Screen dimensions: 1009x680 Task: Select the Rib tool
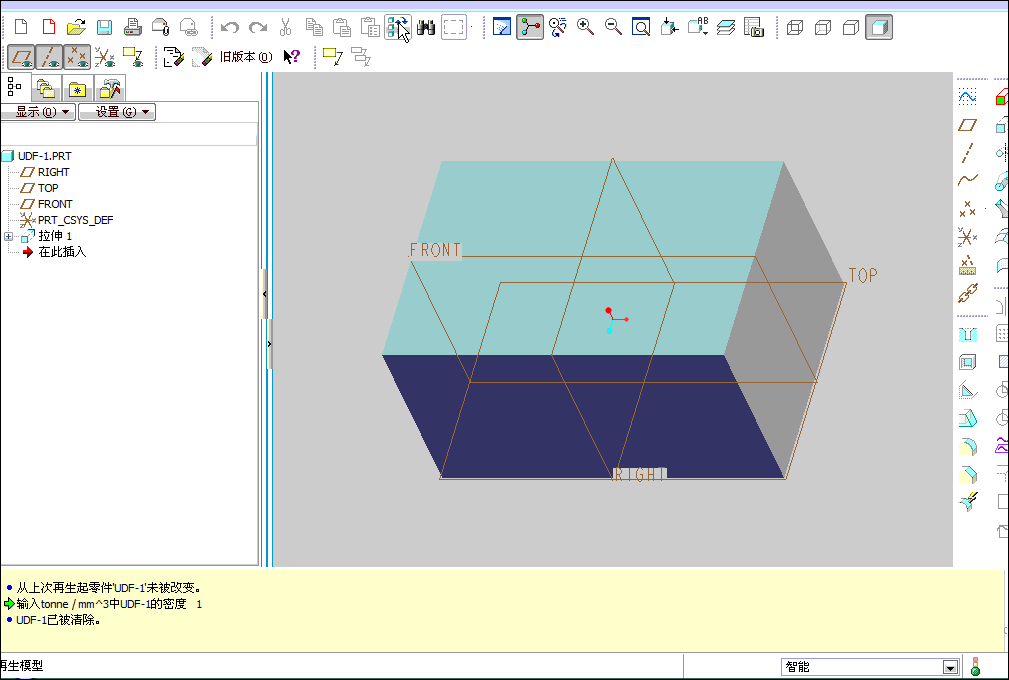click(967, 391)
